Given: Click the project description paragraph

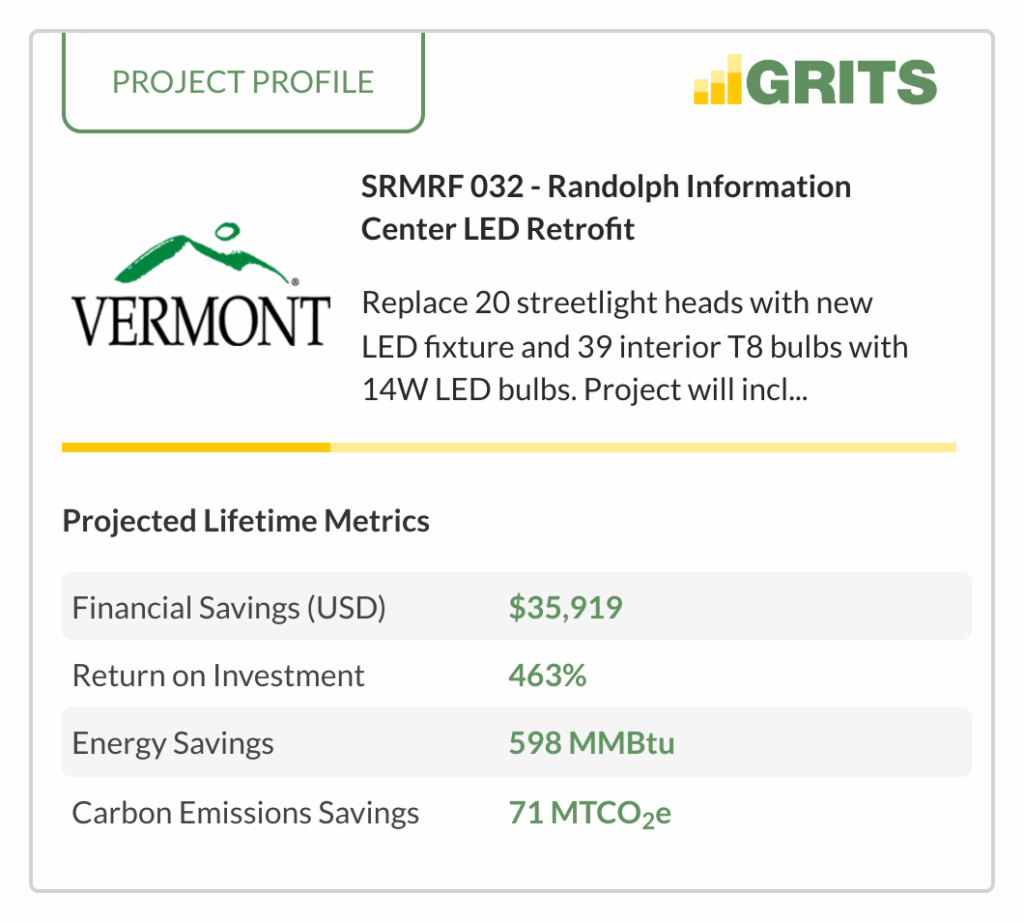Looking at the screenshot, I should (634, 346).
